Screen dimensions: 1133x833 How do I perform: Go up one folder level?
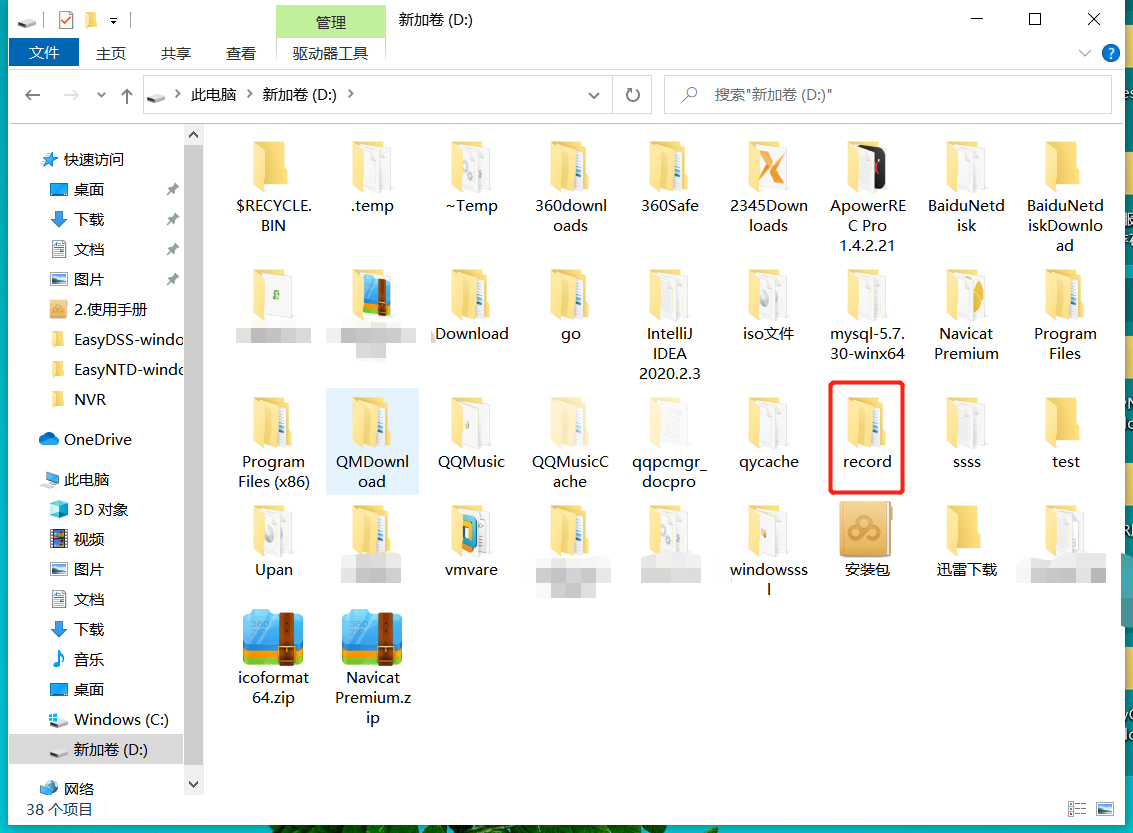tap(127, 95)
